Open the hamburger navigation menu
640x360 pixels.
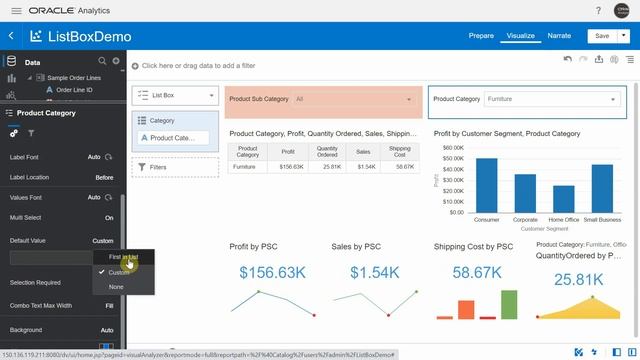click(16, 11)
